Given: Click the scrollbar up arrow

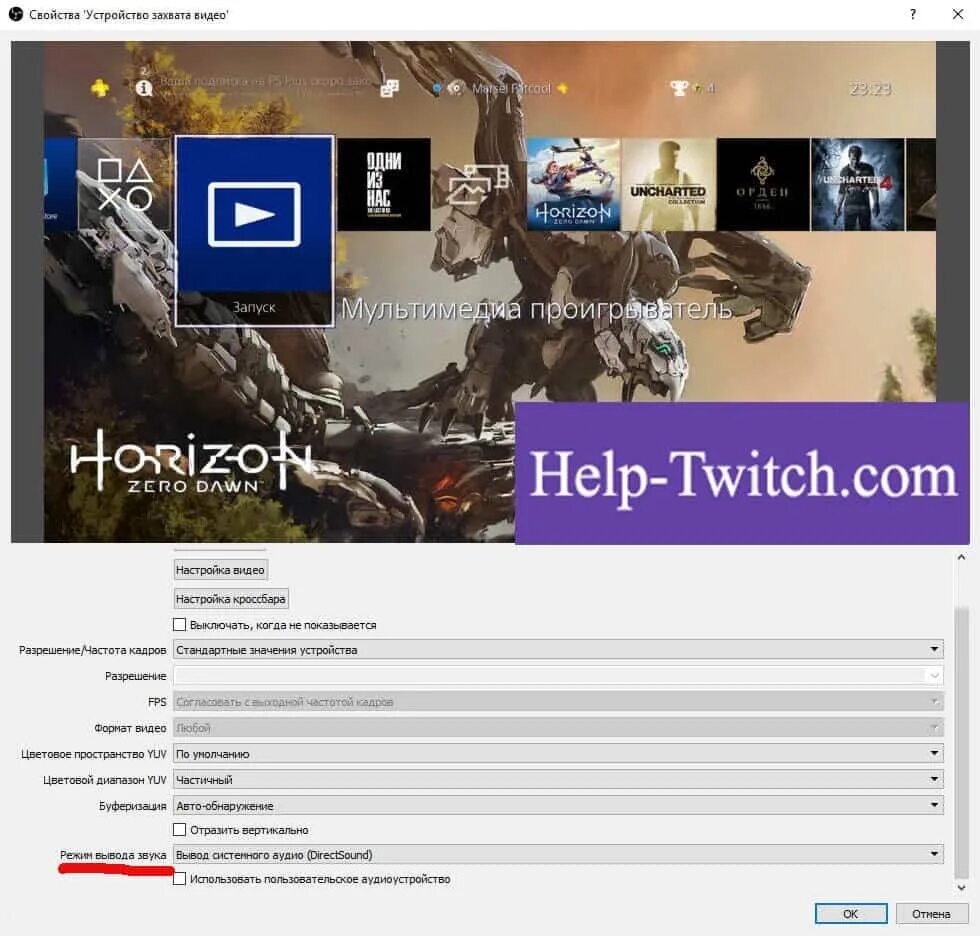Looking at the screenshot, I should pos(961,557).
